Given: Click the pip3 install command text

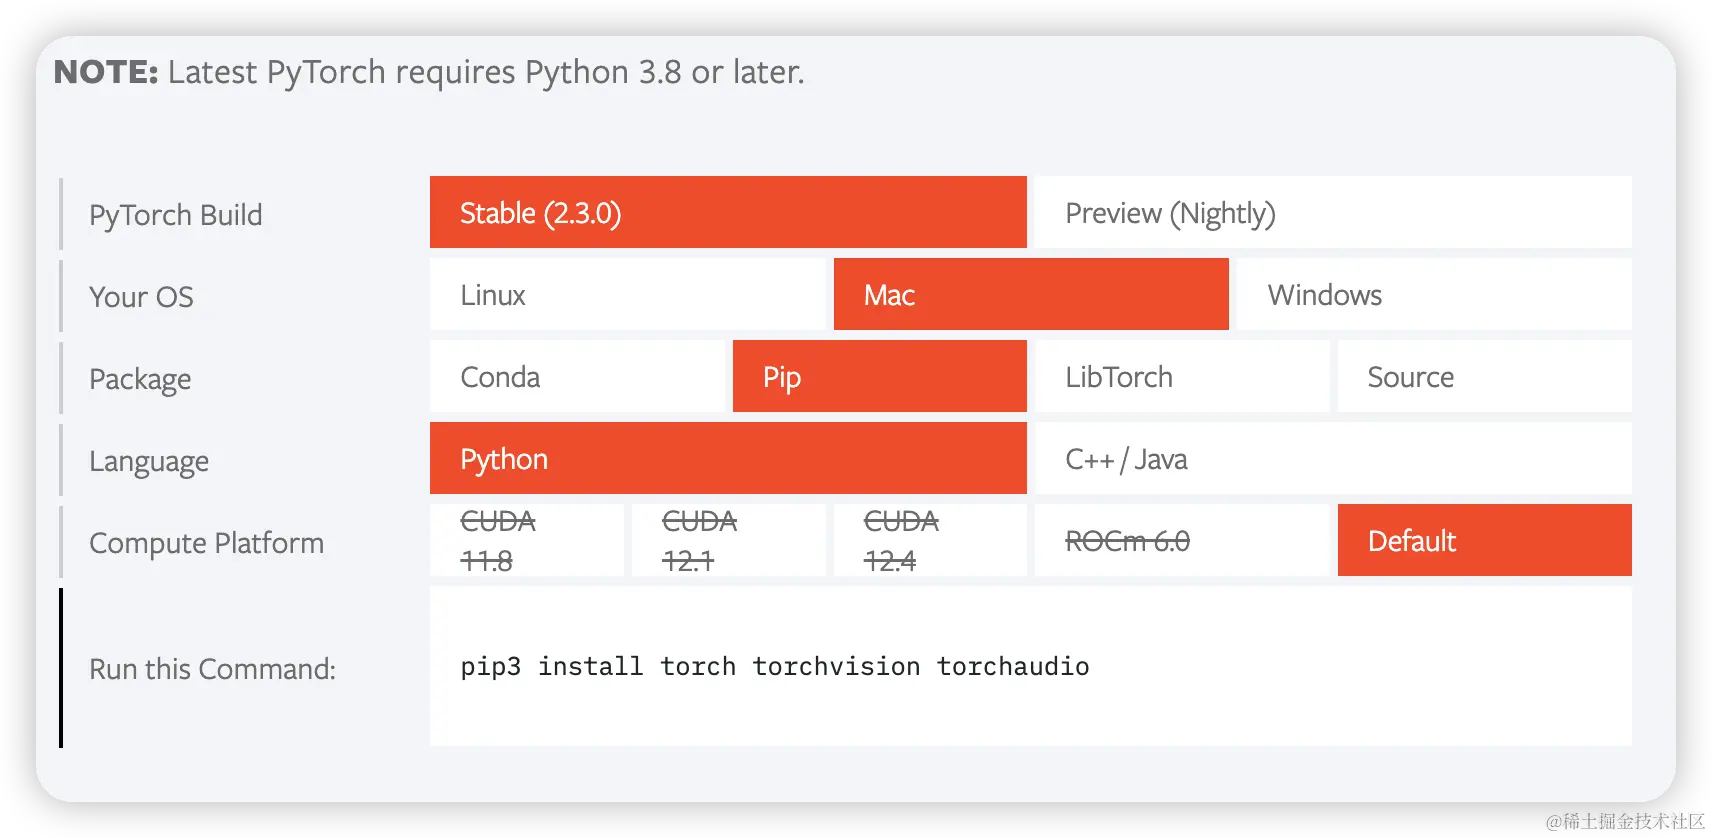Looking at the screenshot, I should 775,666.
